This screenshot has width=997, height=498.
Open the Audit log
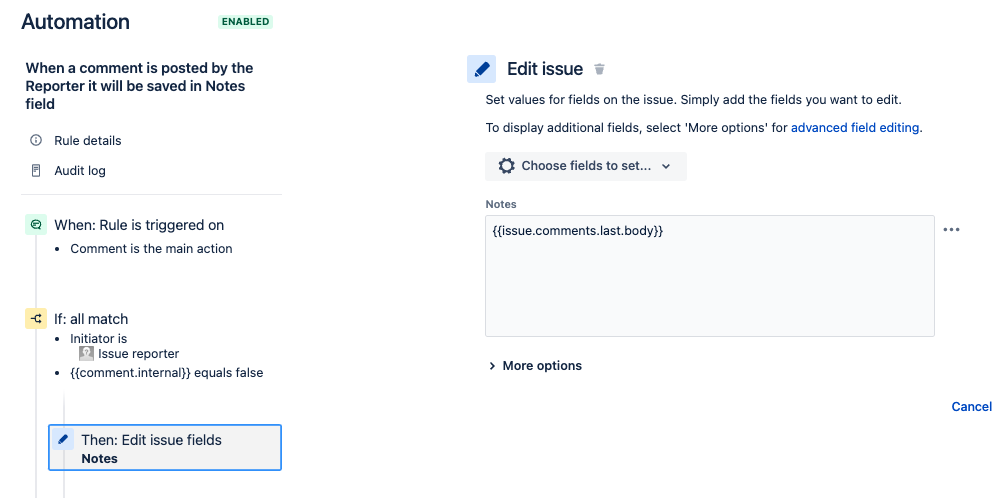point(80,170)
